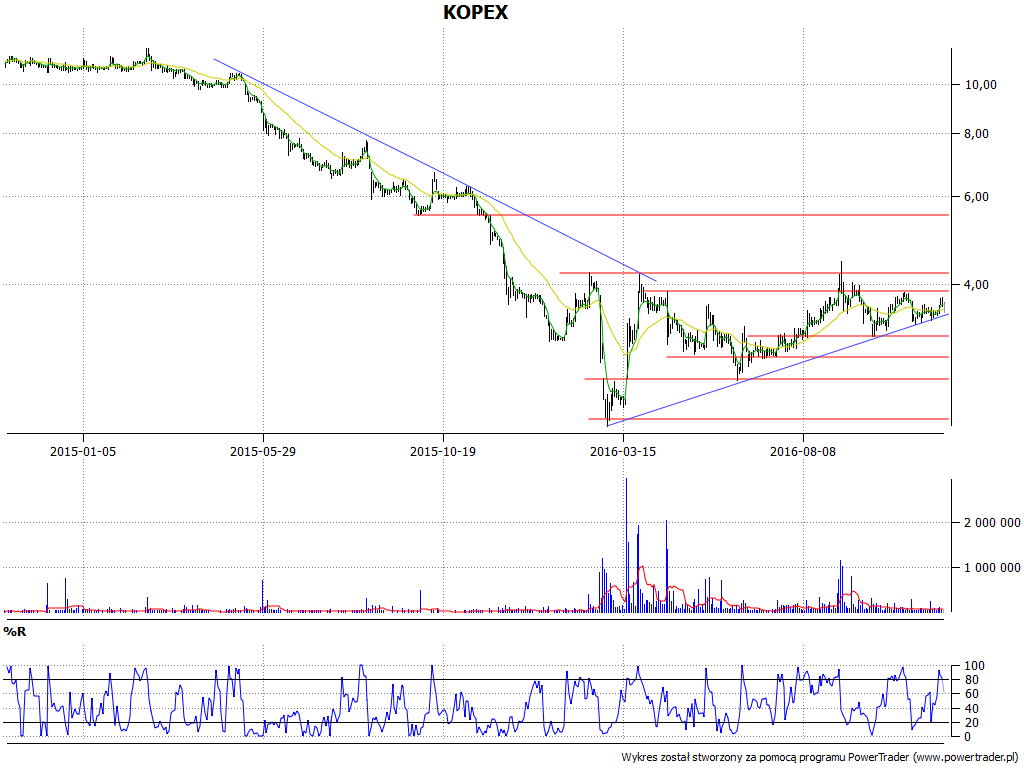Click the 10,00 price axis label

point(981,84)
